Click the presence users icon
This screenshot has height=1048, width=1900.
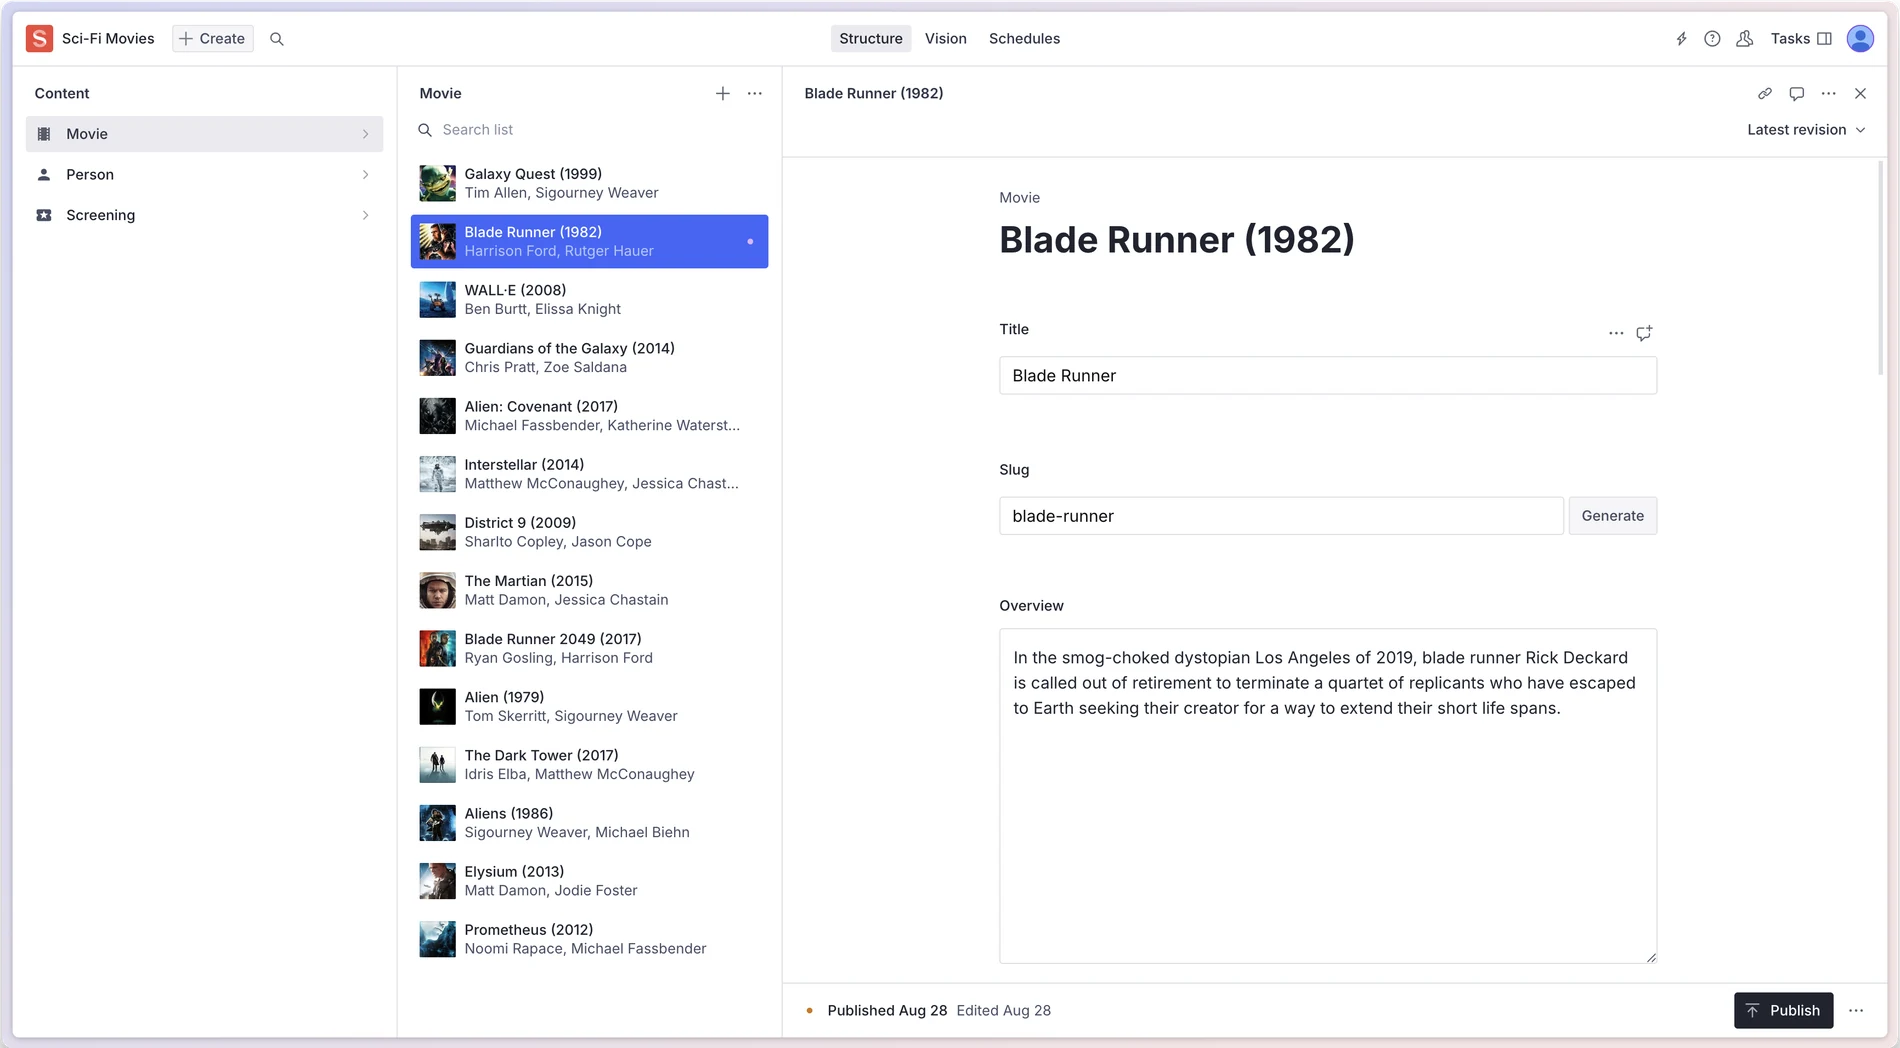pos(1744,39)
